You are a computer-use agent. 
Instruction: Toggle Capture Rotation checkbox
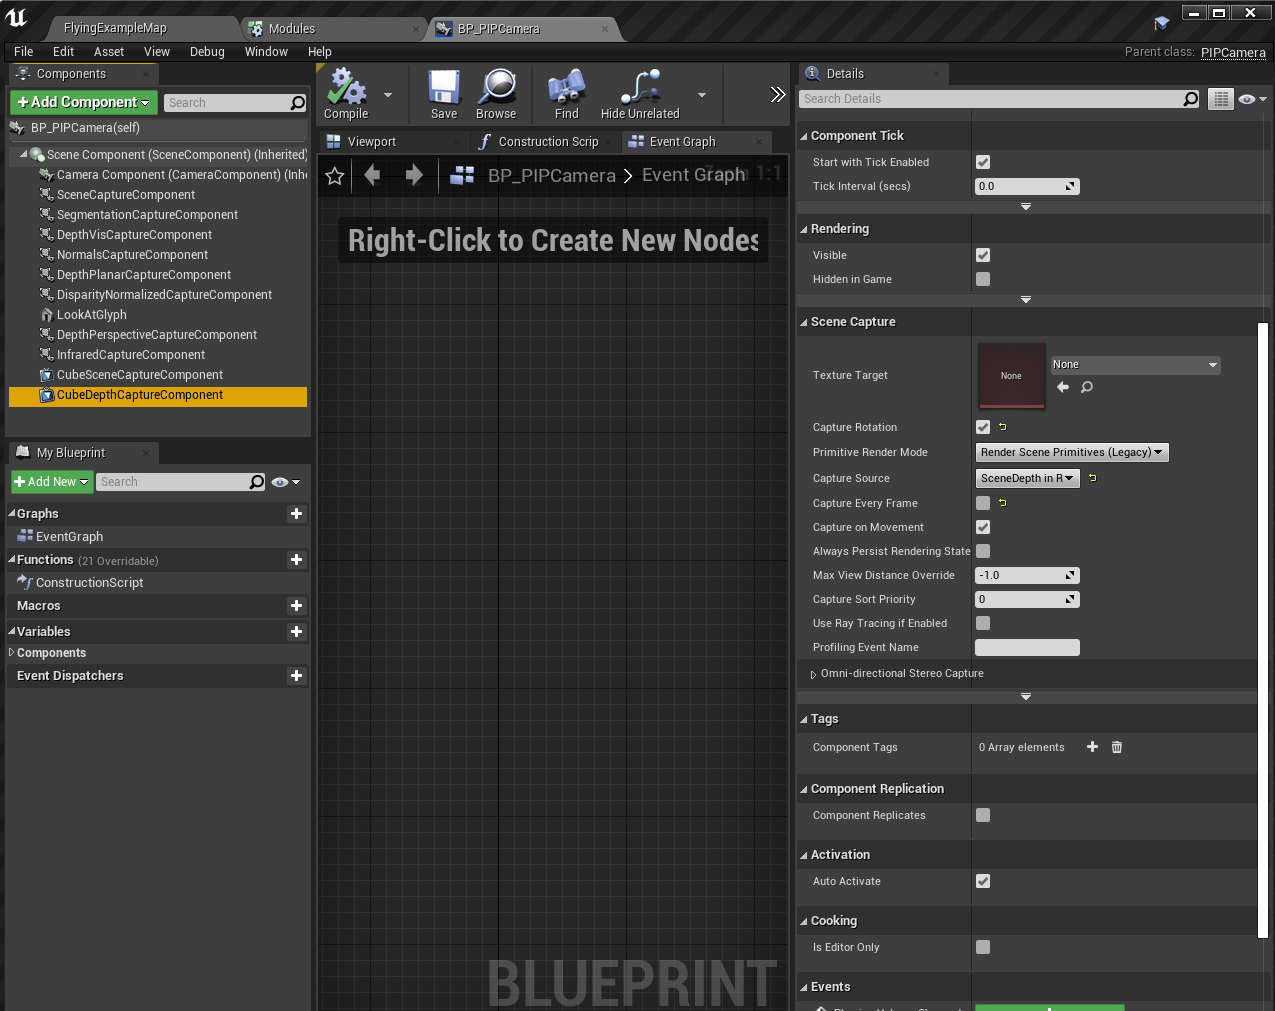coord(983,427)
